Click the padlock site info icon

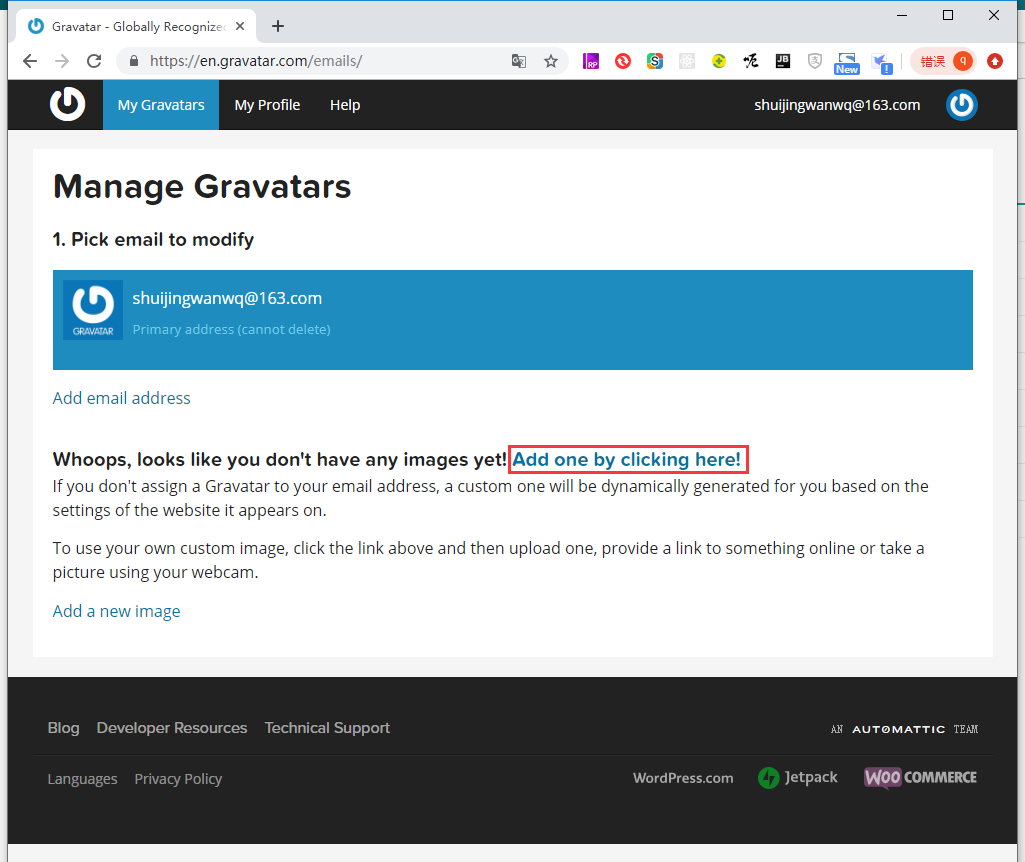[134, 61]
